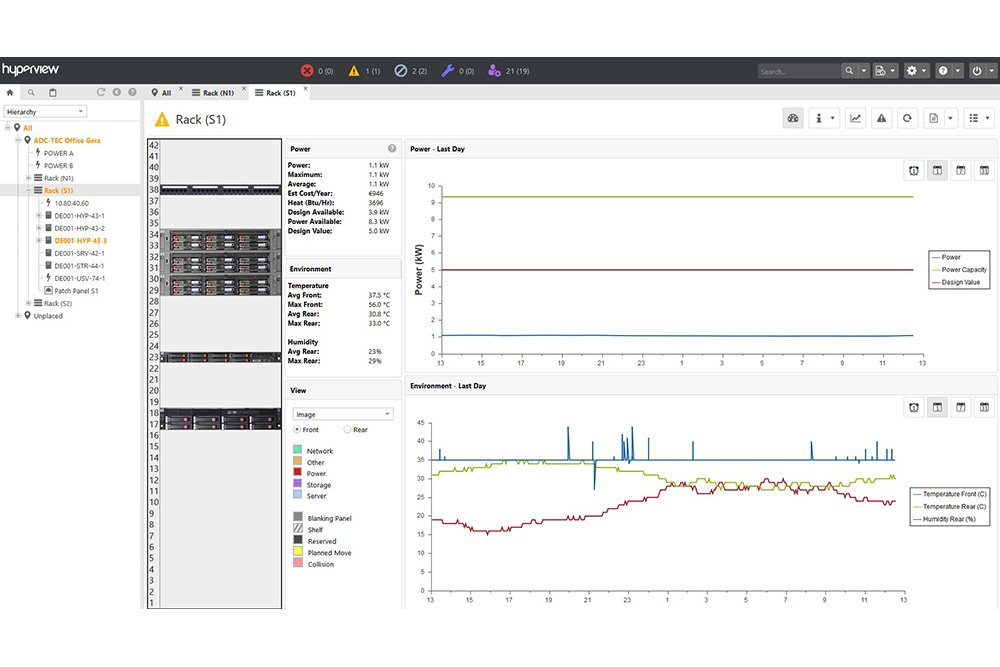Click the red critical alerts icon in the header
Viewport: 1000px width, 667px height.
(x=307, y=71)
